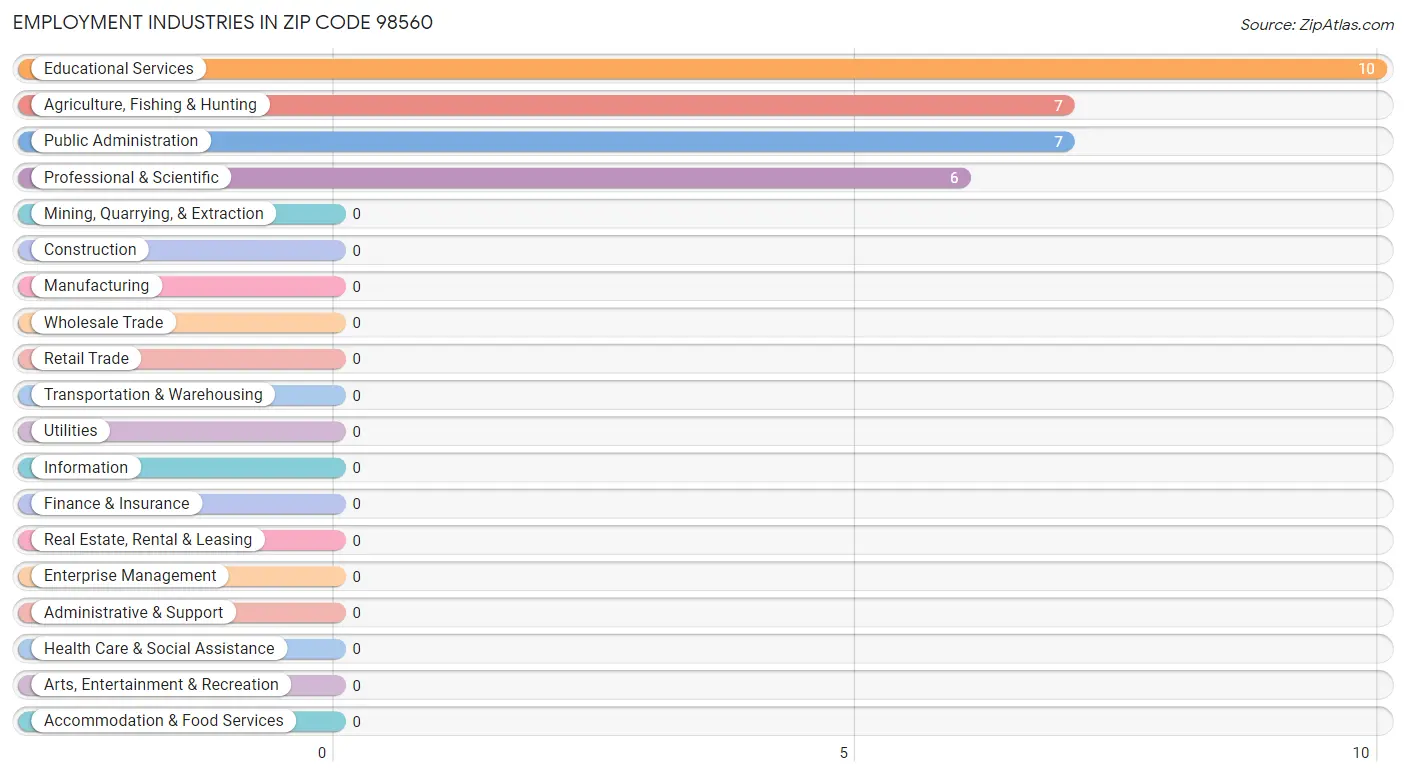The image size is (1406, 776).
Task: Select the Information label
Action: (x=86, y=468)
